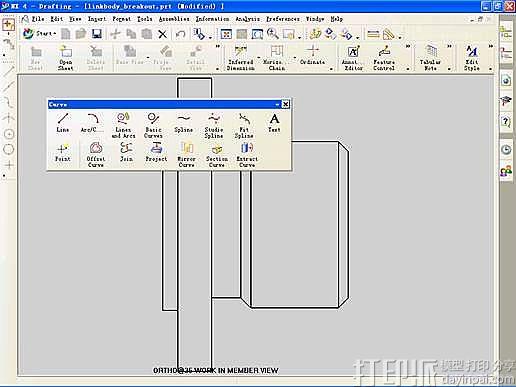This screenshot has height=387, width=516.
Task: Click the Text tool icon
Action: [274, 123]
